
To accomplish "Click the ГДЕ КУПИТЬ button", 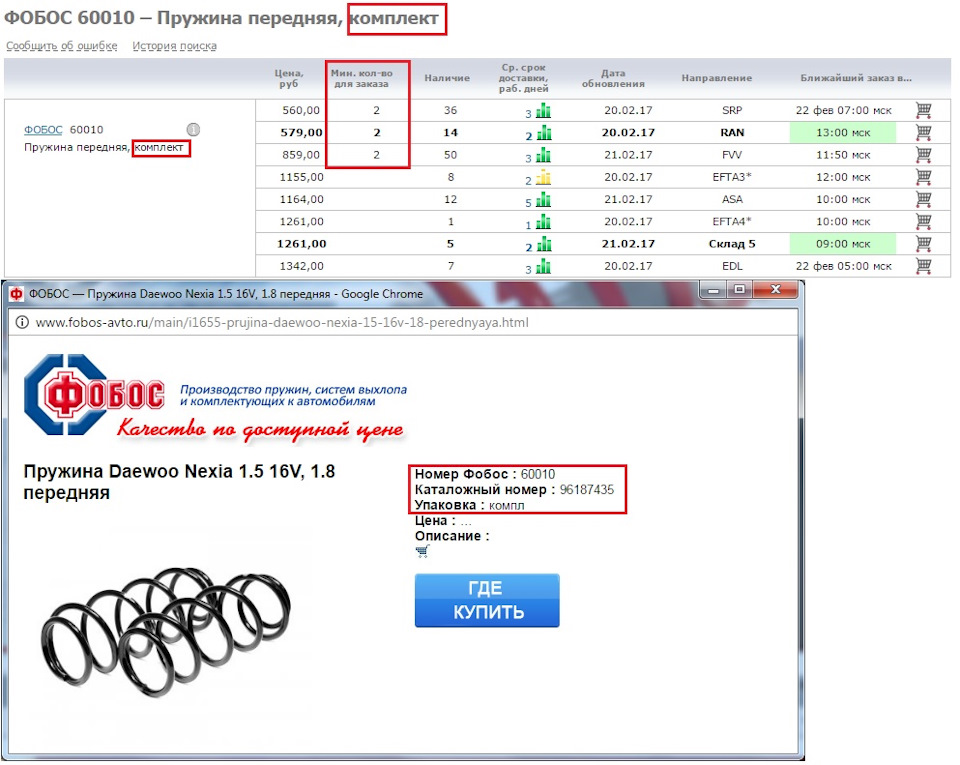I will 487,600.
